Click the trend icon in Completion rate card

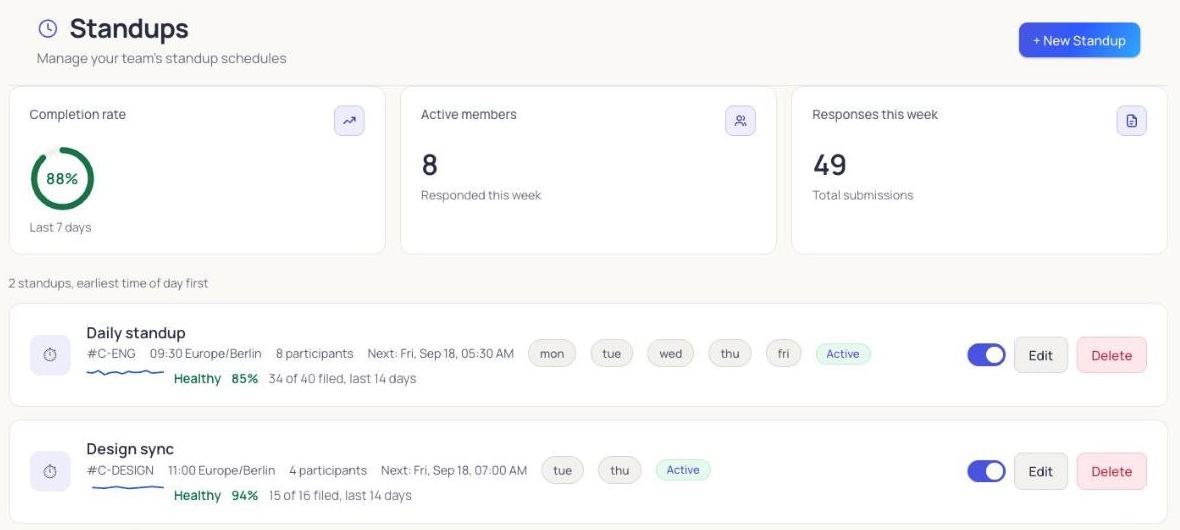pos(349,120)
